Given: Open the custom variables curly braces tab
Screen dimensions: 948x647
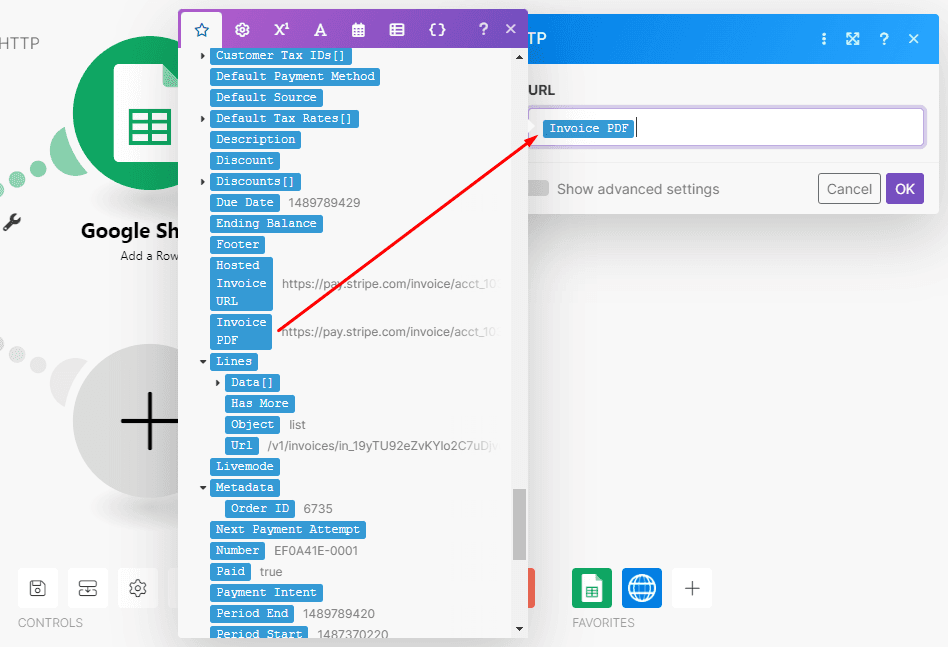Looking at the screenshot, I should 437,30.
